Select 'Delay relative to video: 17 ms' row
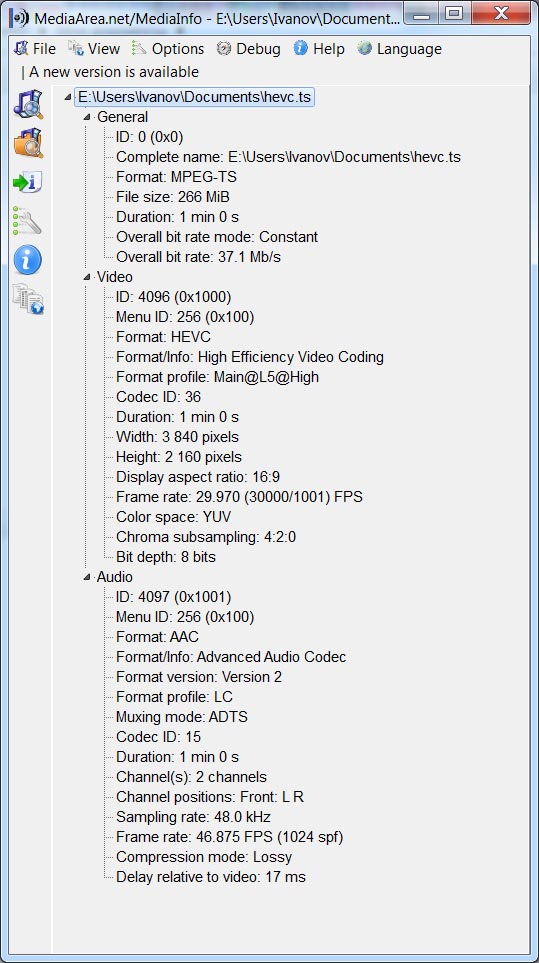539x963 pixels. click(211, 876)
